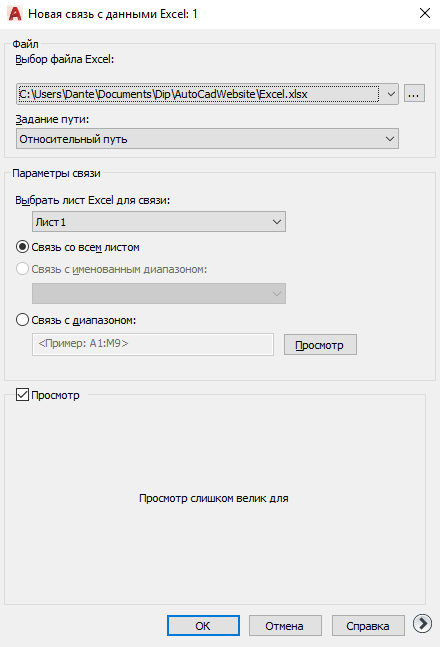Select 'Связь с диапазоном' radio option

(22, 320)
